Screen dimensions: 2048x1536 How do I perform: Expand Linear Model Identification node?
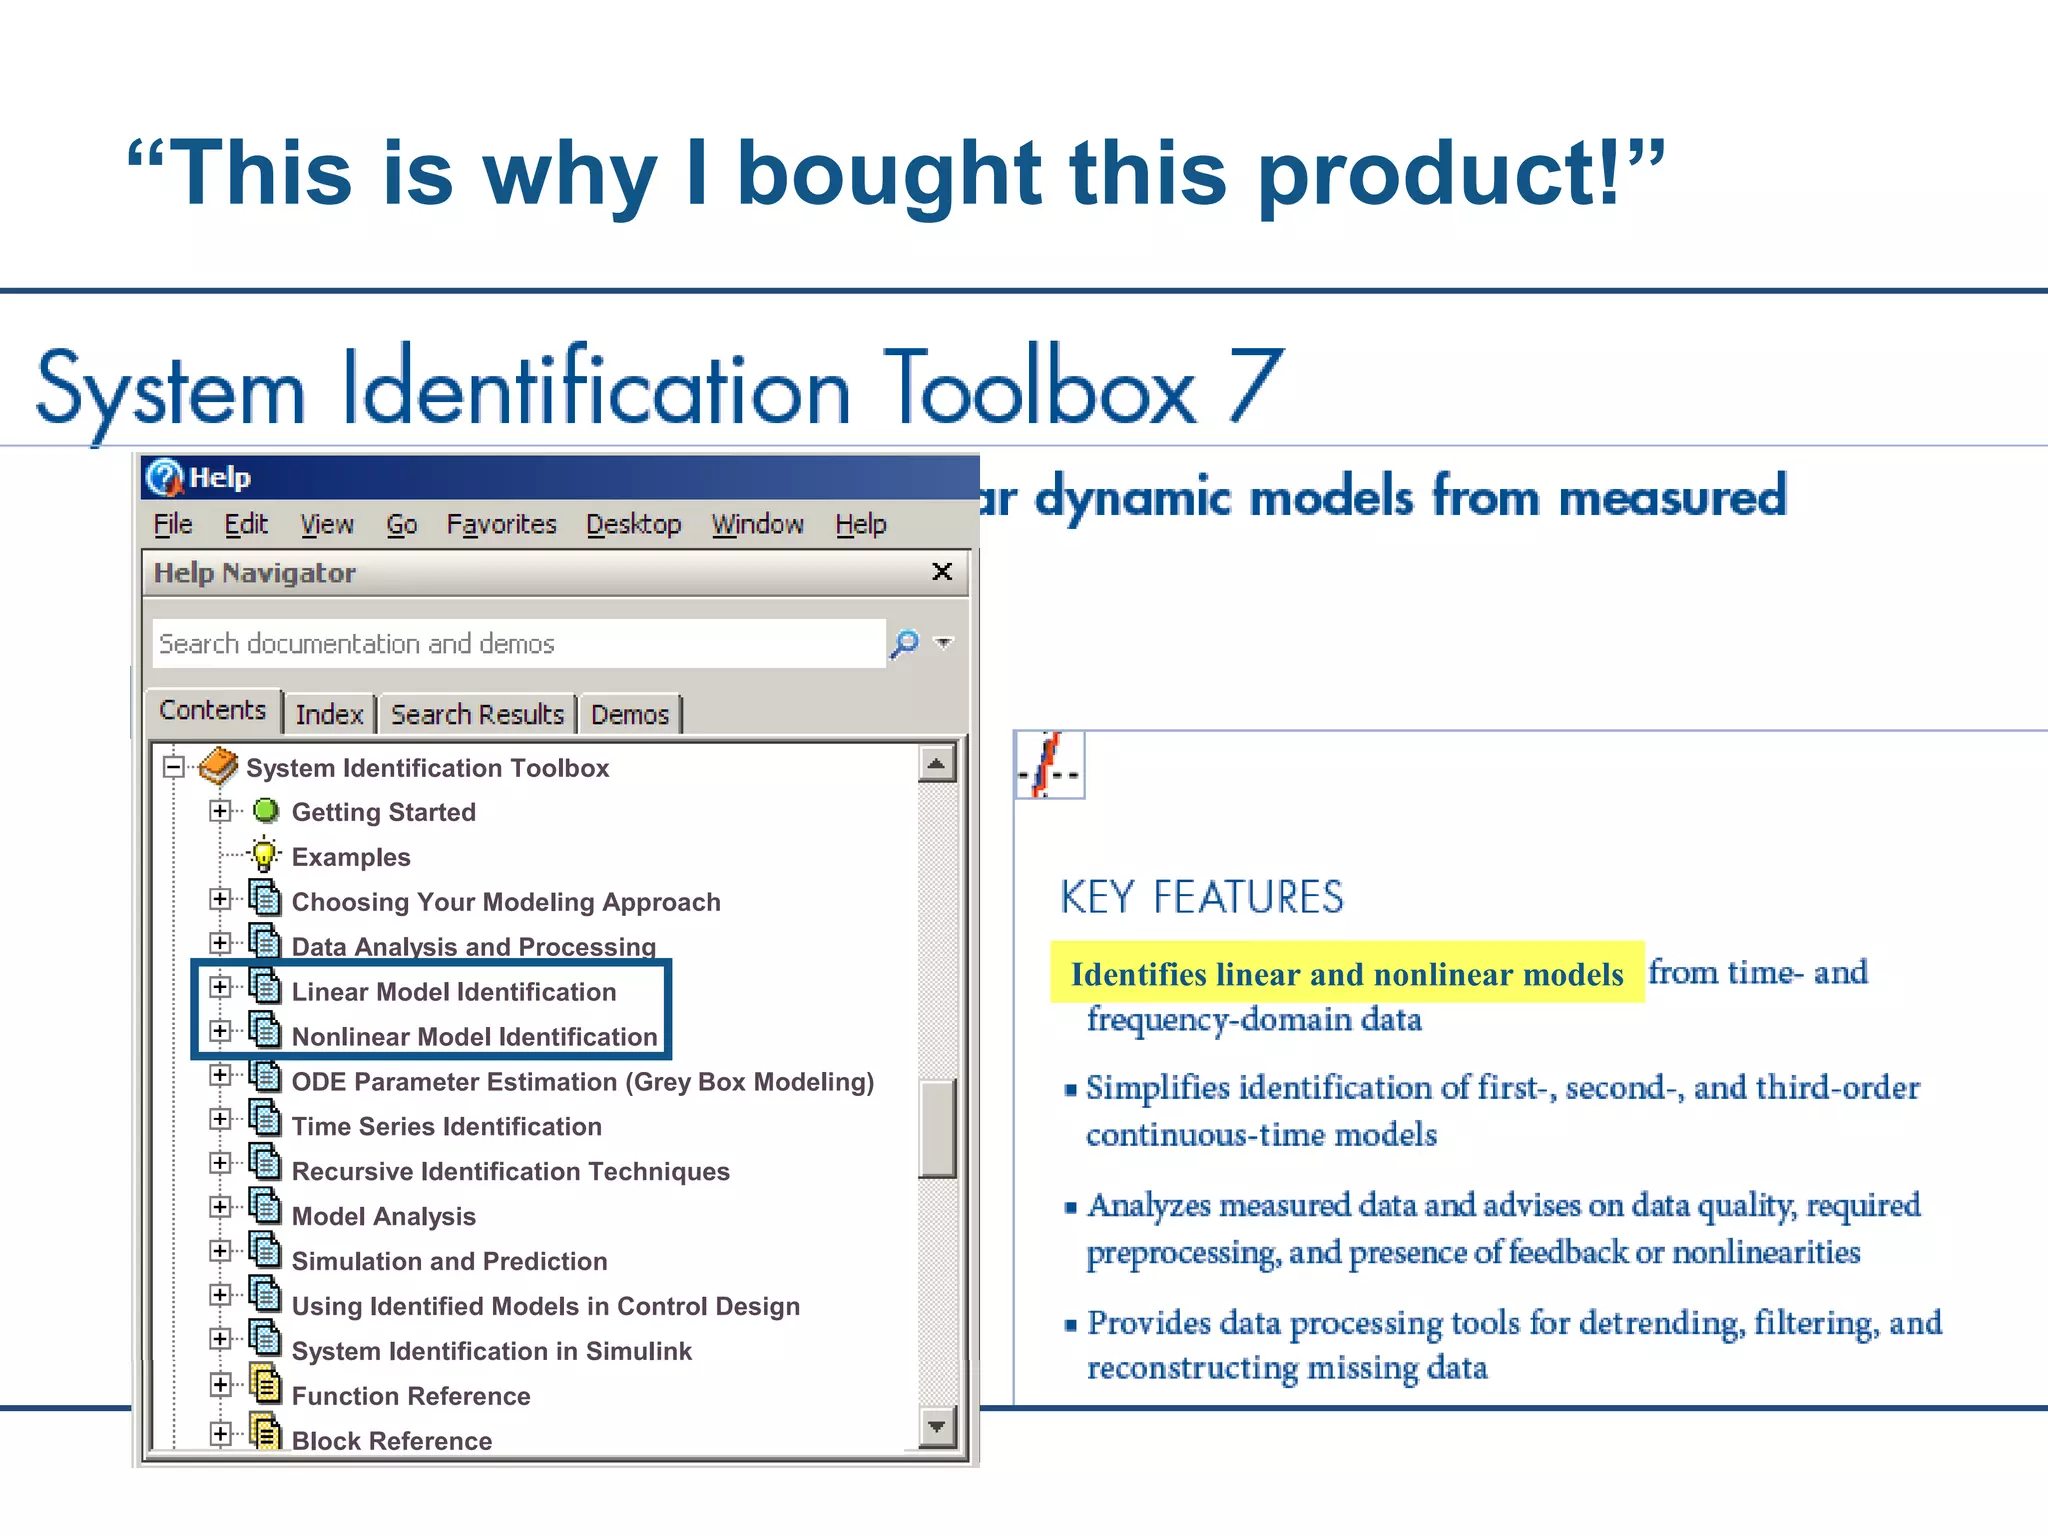pos(220,987)
